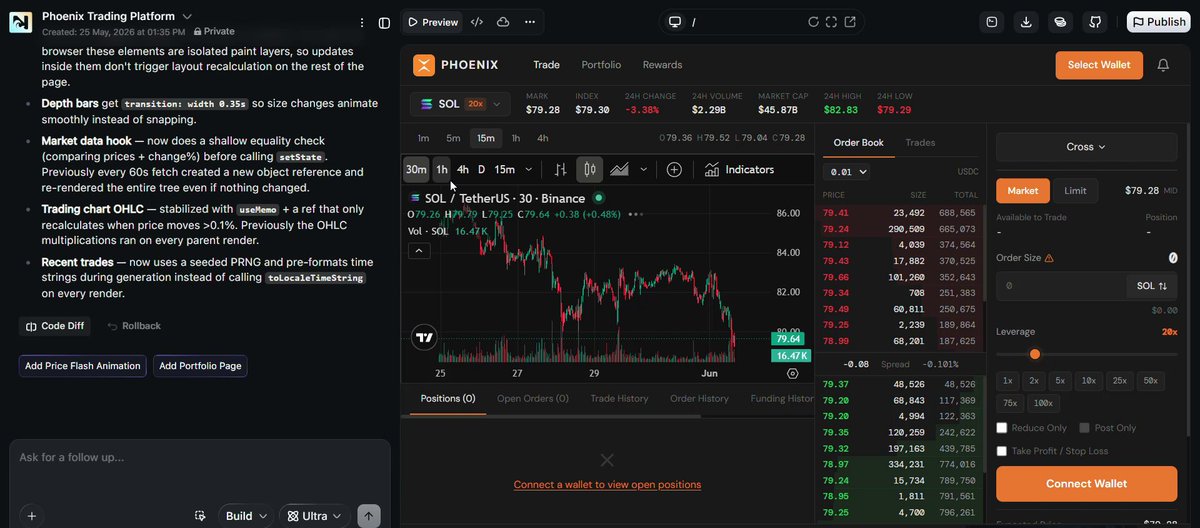
Task: Open the Trade History tab
Action: coord(619,398)
